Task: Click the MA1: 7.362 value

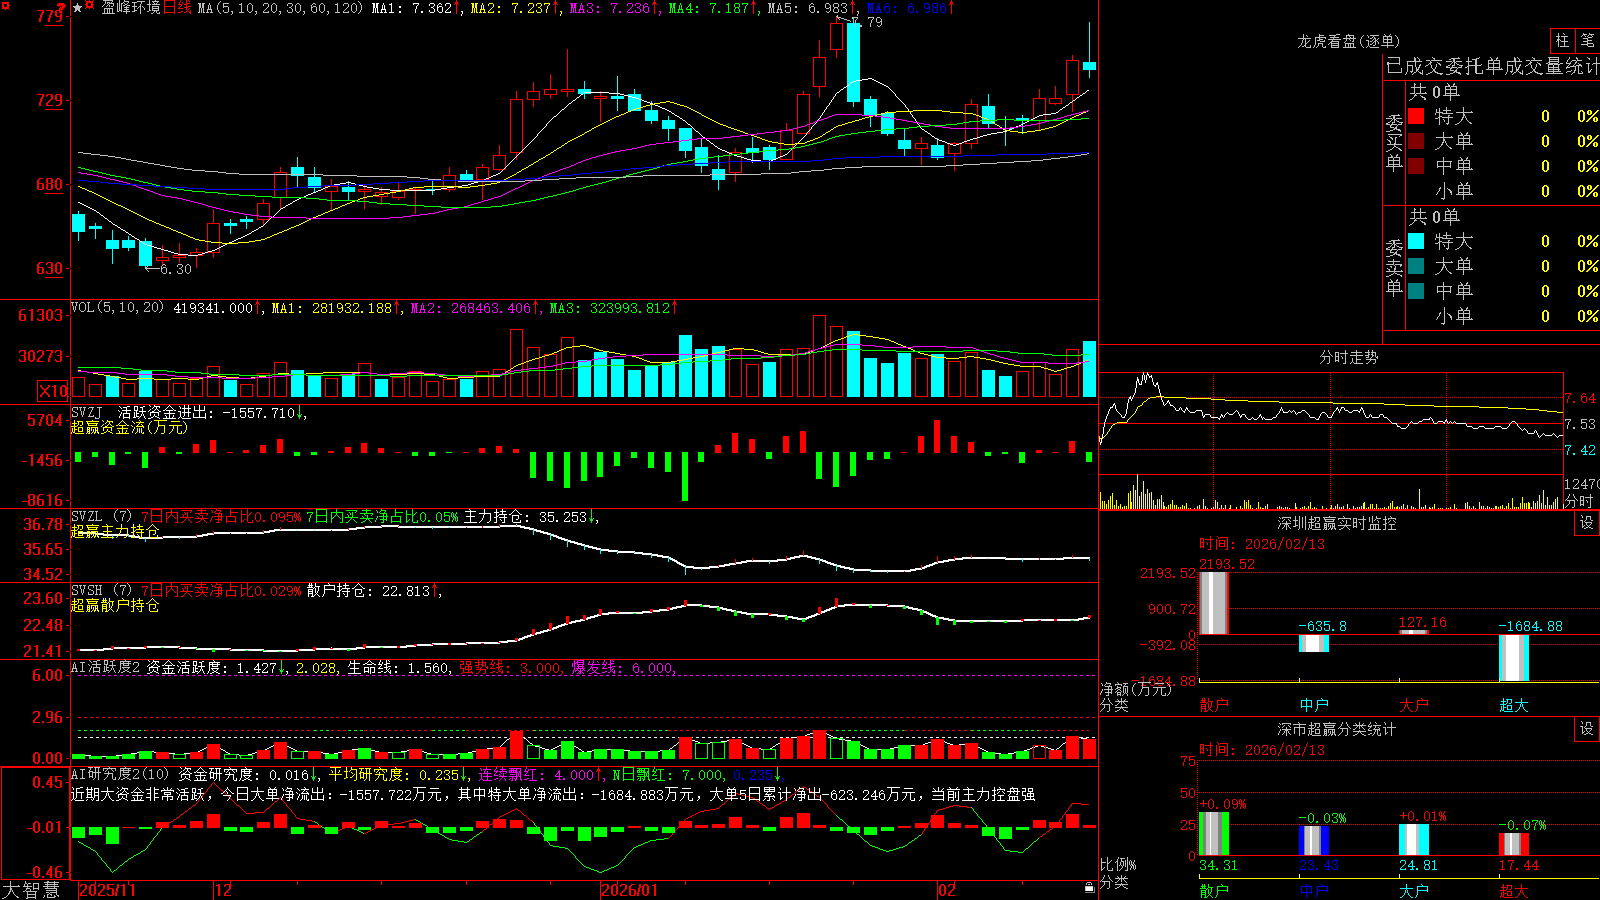Action: (x=415, y=8)
